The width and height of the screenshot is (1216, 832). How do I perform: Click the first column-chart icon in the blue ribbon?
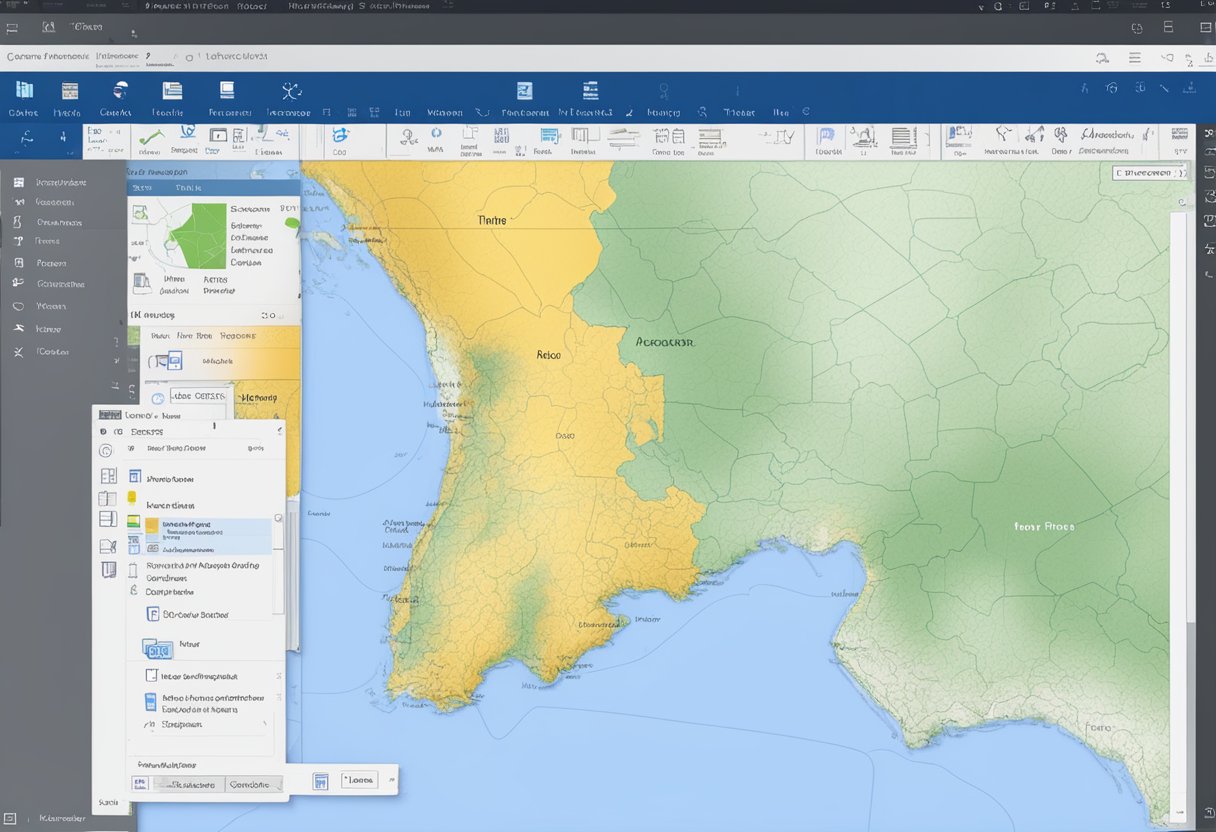24,91
